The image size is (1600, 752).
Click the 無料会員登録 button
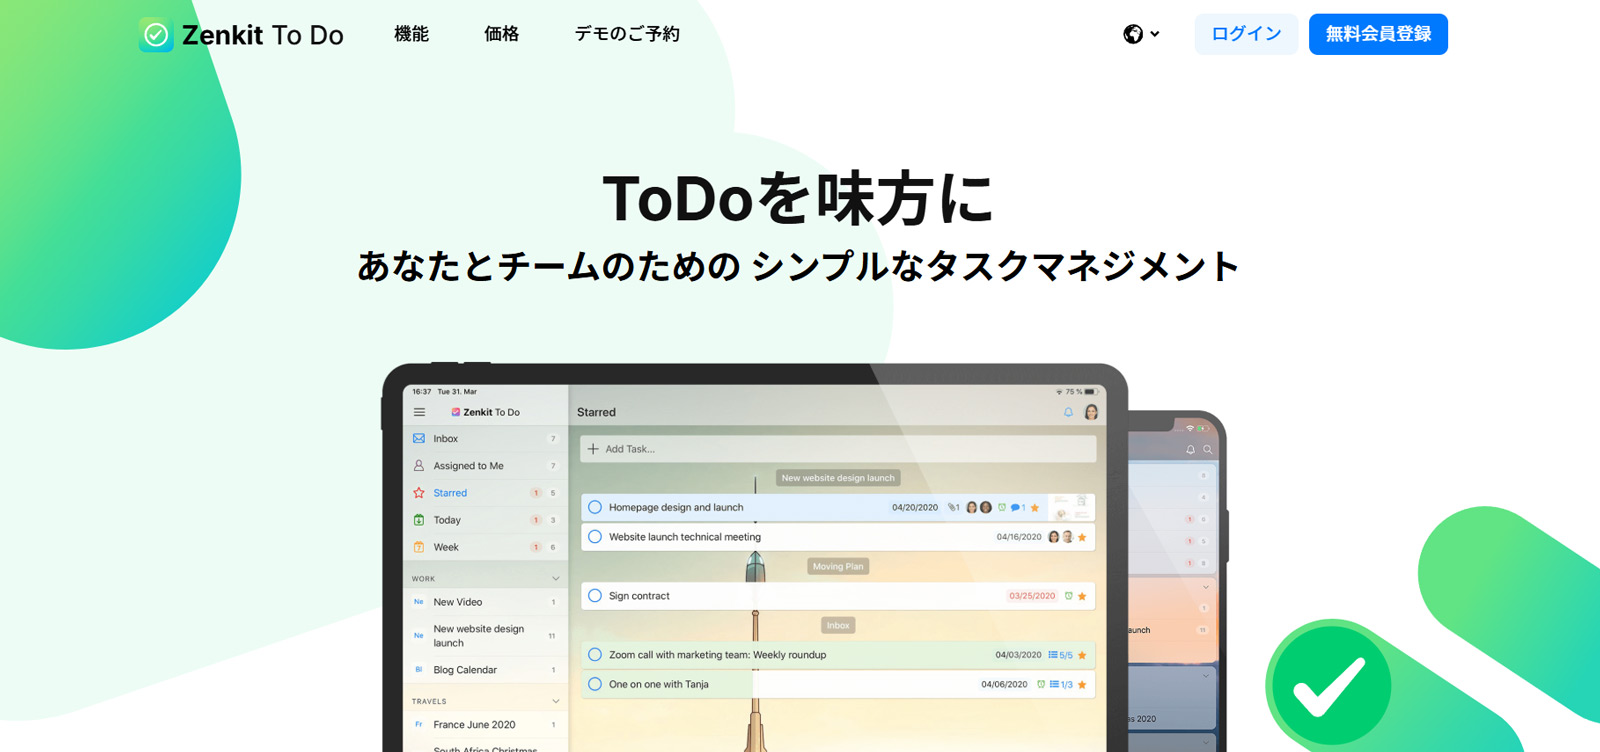click(1378, 34)
